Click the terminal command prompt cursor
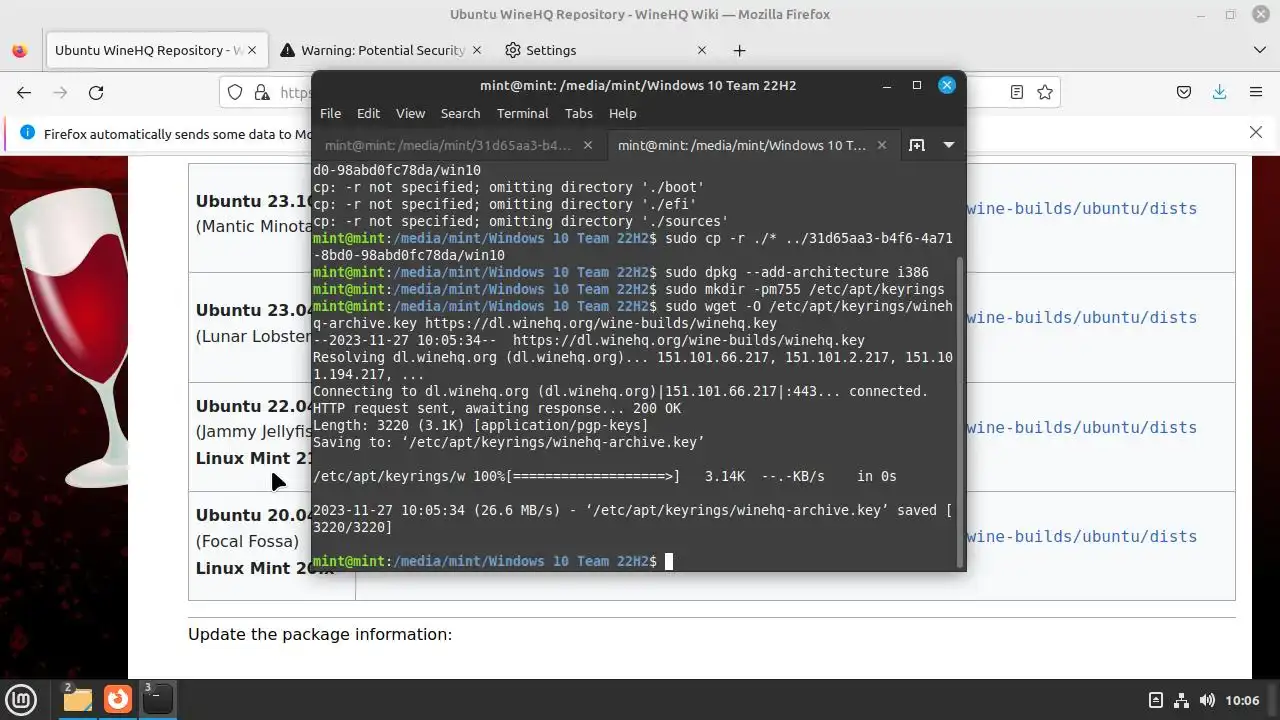The height and width of the screenshot is (720, 1280). click(669, 561)
